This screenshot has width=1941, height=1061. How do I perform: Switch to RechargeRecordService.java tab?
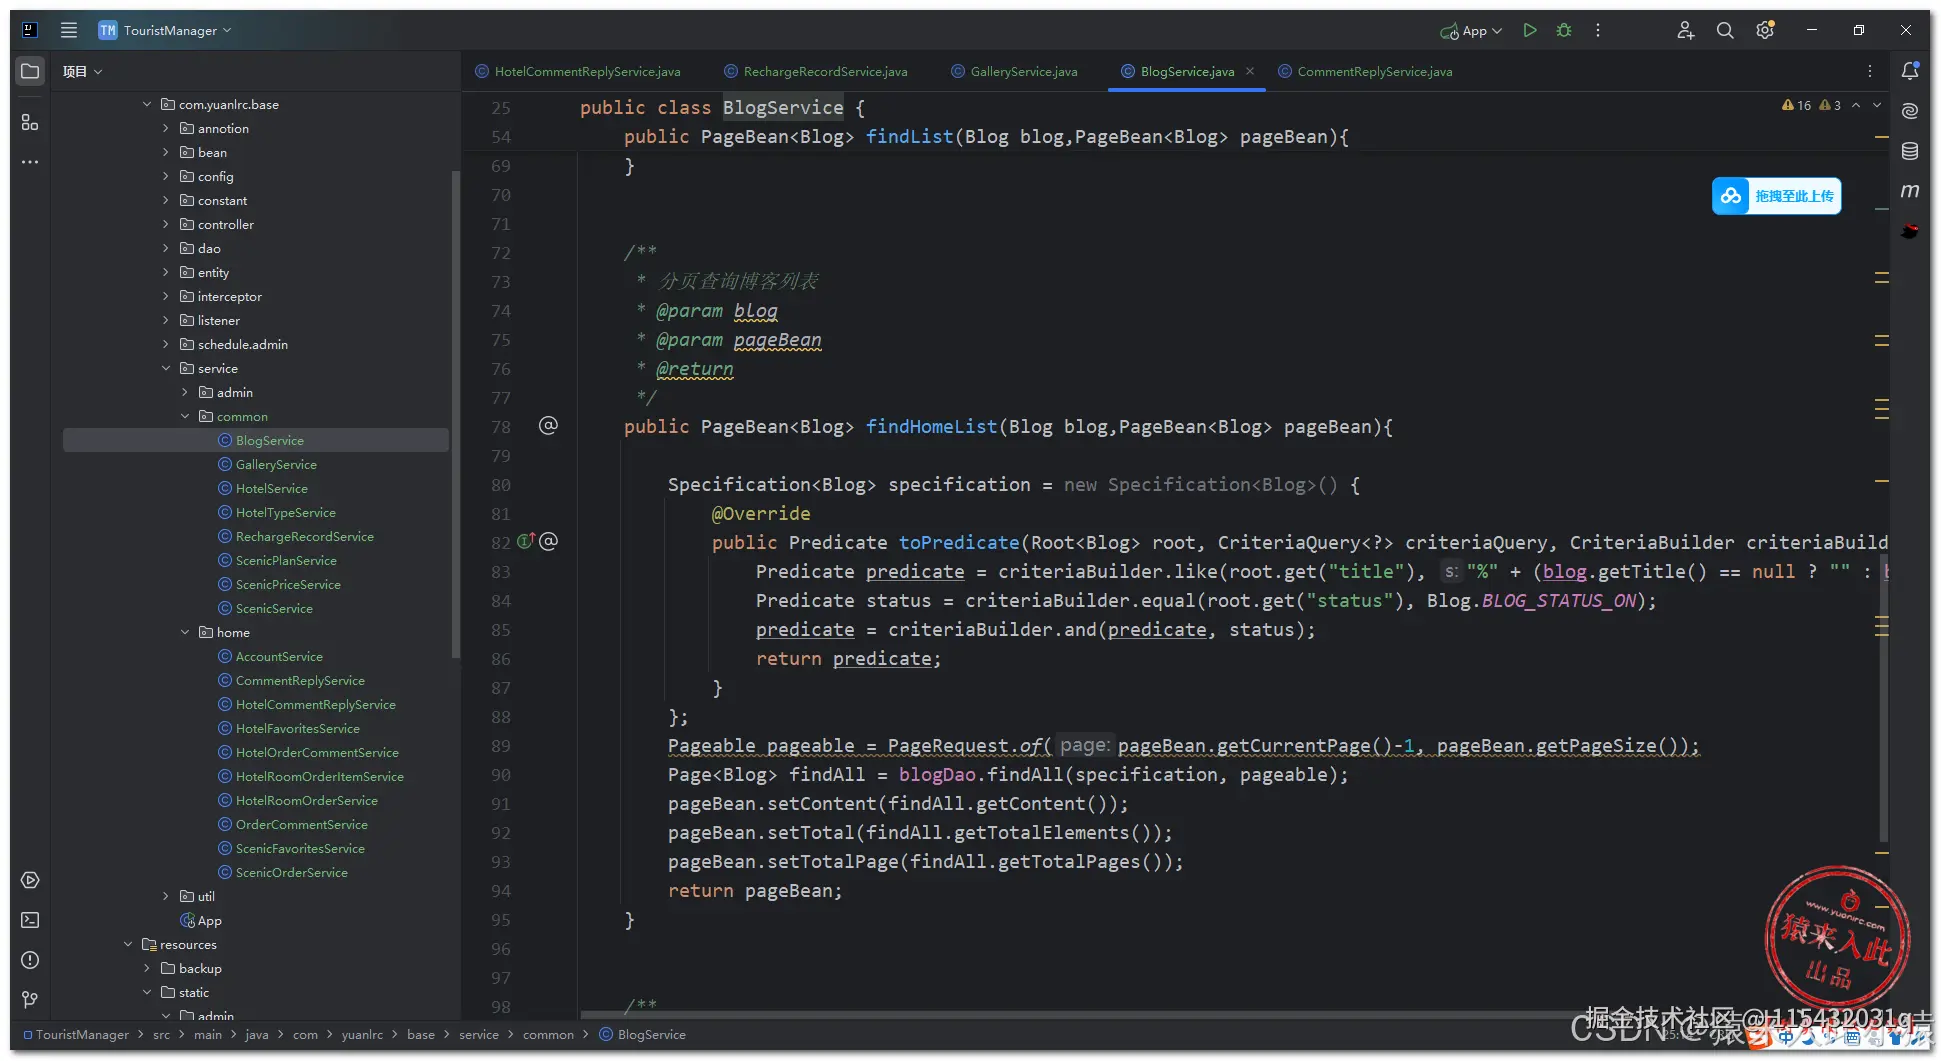pos(815,71)
